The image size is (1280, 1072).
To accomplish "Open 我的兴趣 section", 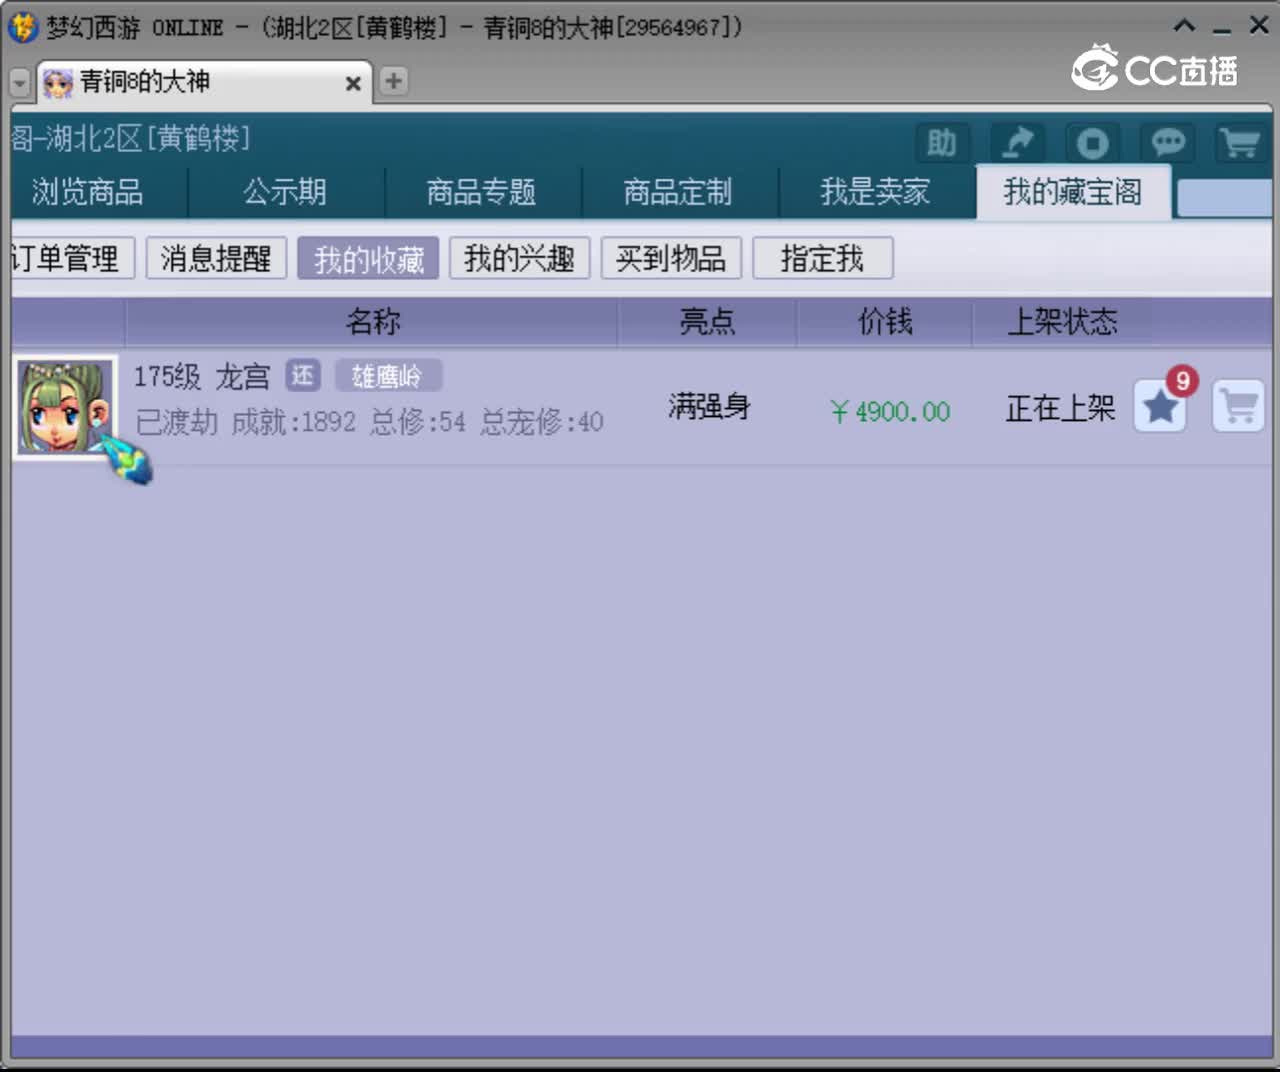I will (519, 259).
